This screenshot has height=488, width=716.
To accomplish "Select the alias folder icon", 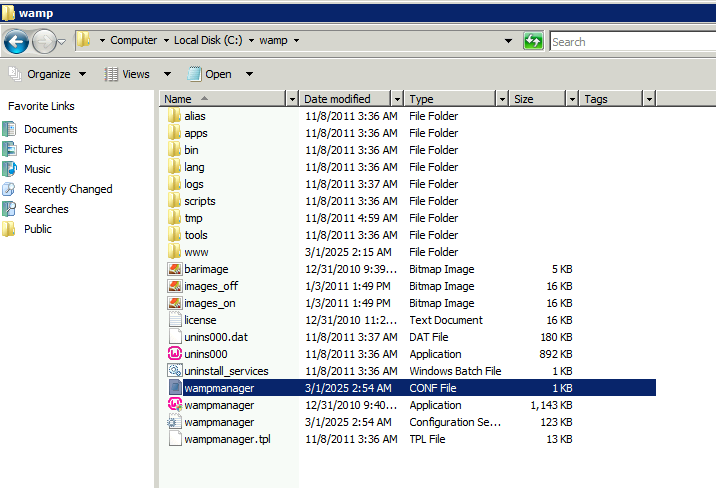I will pyautogui.click(x=174, y=115).
